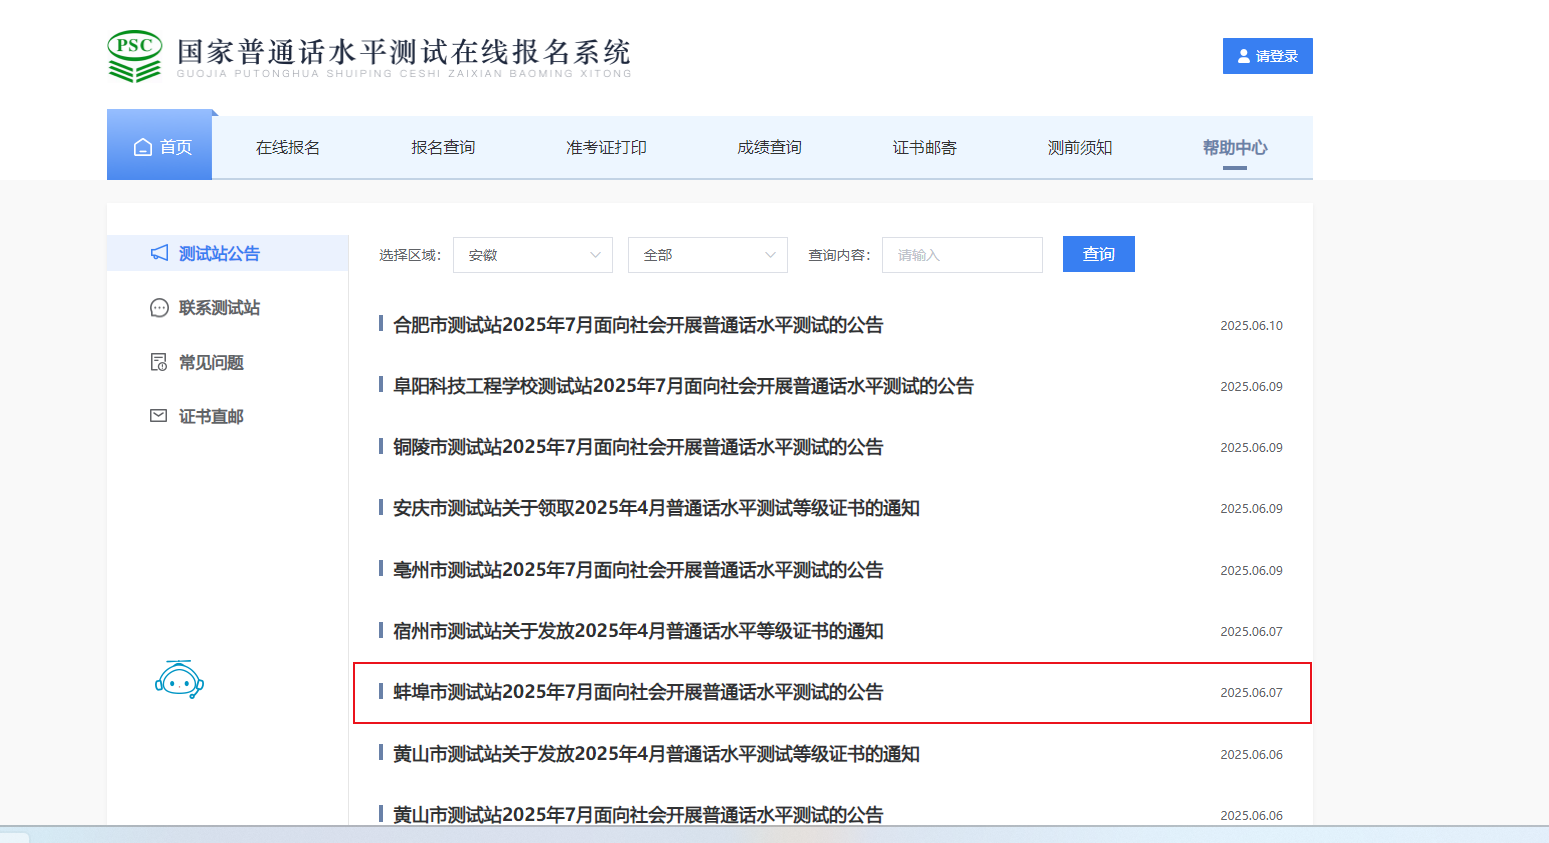Open the 阜阳科技工程学校测试站 announcement

click(683, 386)
